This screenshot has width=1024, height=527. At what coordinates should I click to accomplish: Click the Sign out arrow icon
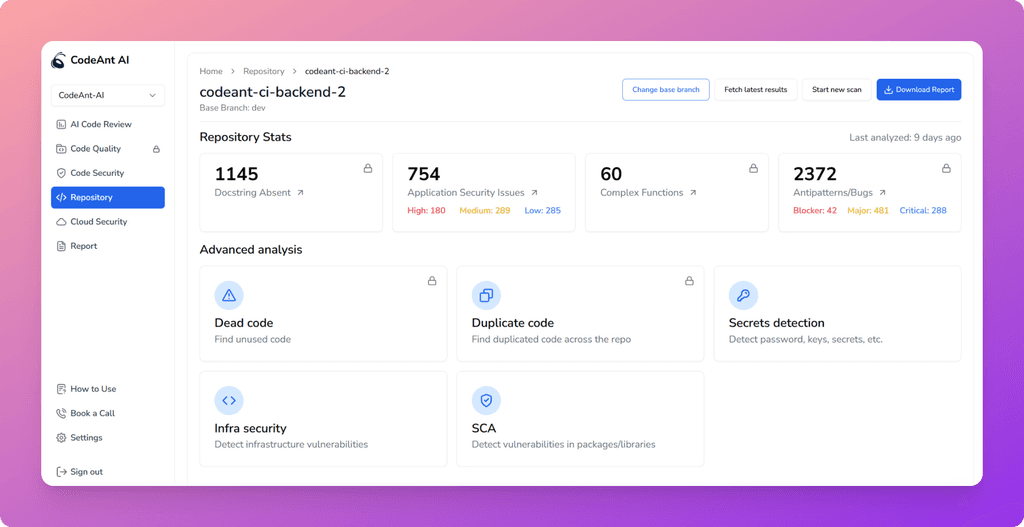(x=61, y=471)
